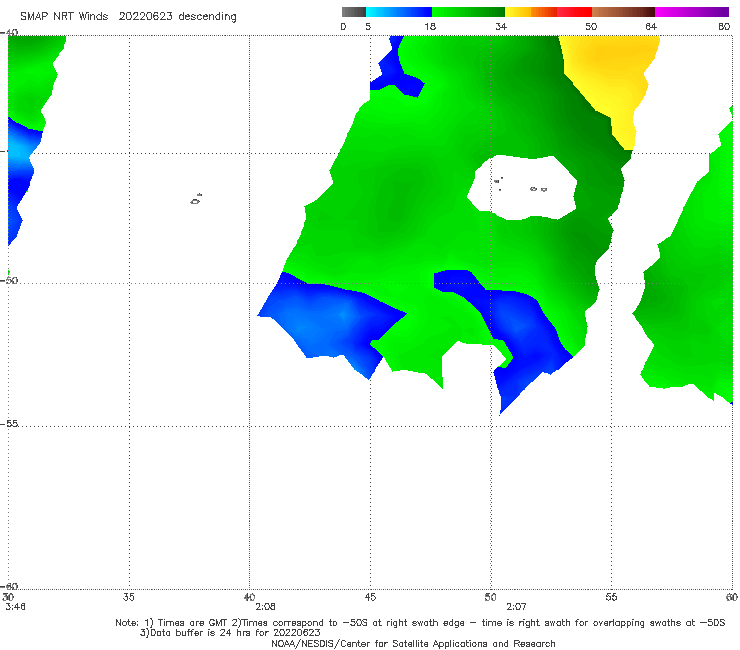
Task: Pick the yellow-orange segment of the color bar
Action: pyautogui.click(x=530, y=12)
